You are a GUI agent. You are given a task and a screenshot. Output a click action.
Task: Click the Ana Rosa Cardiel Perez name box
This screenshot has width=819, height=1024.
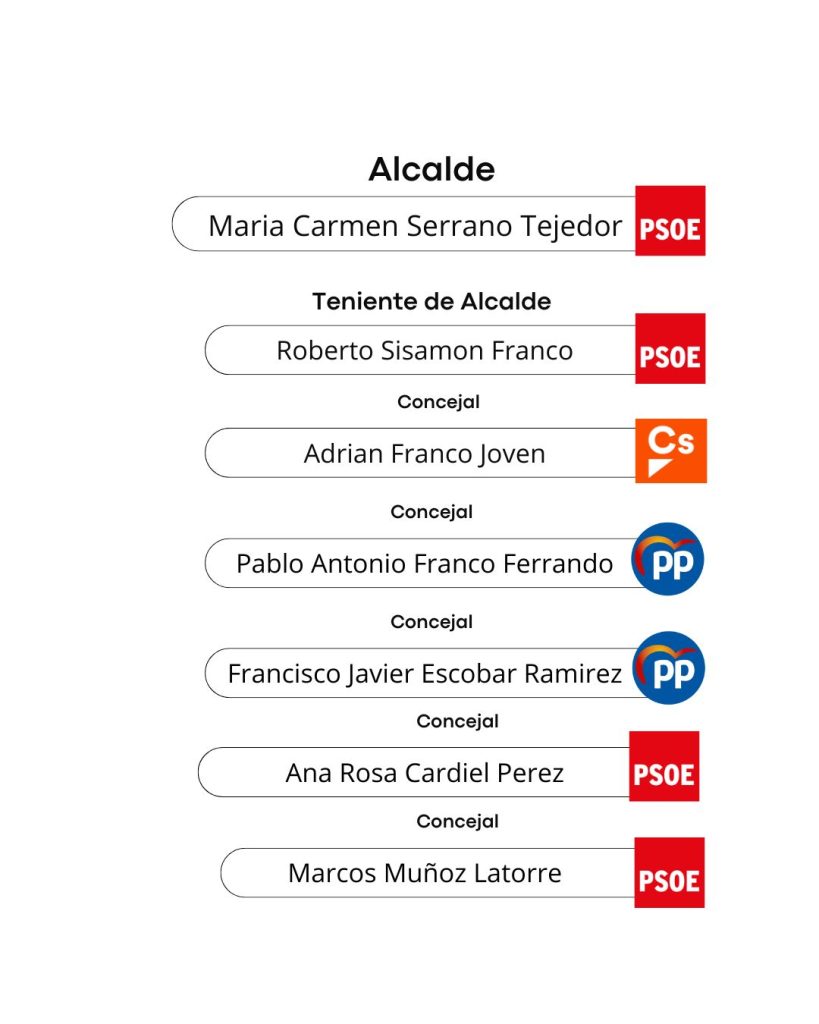424,773
